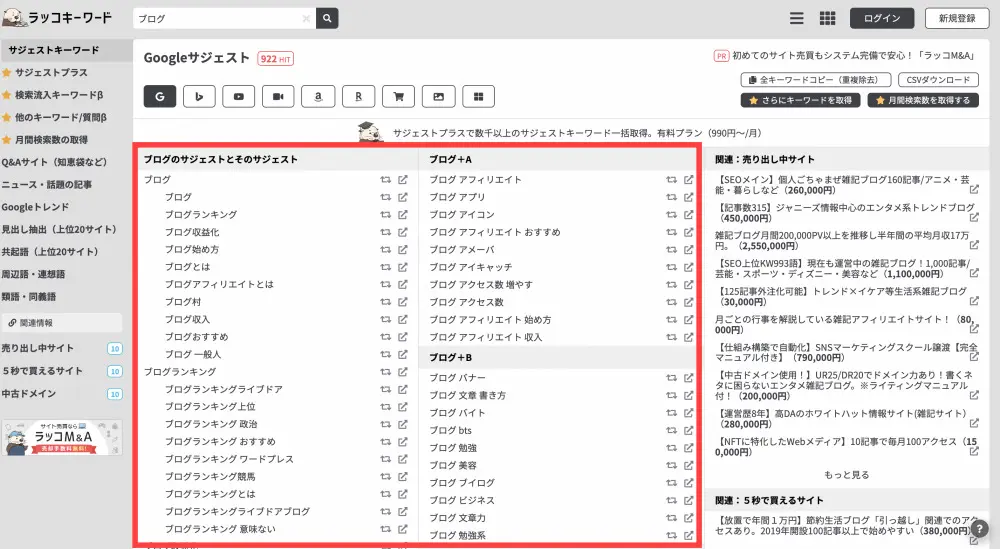Click the CSVダウンロード button

tap(938, 80)
